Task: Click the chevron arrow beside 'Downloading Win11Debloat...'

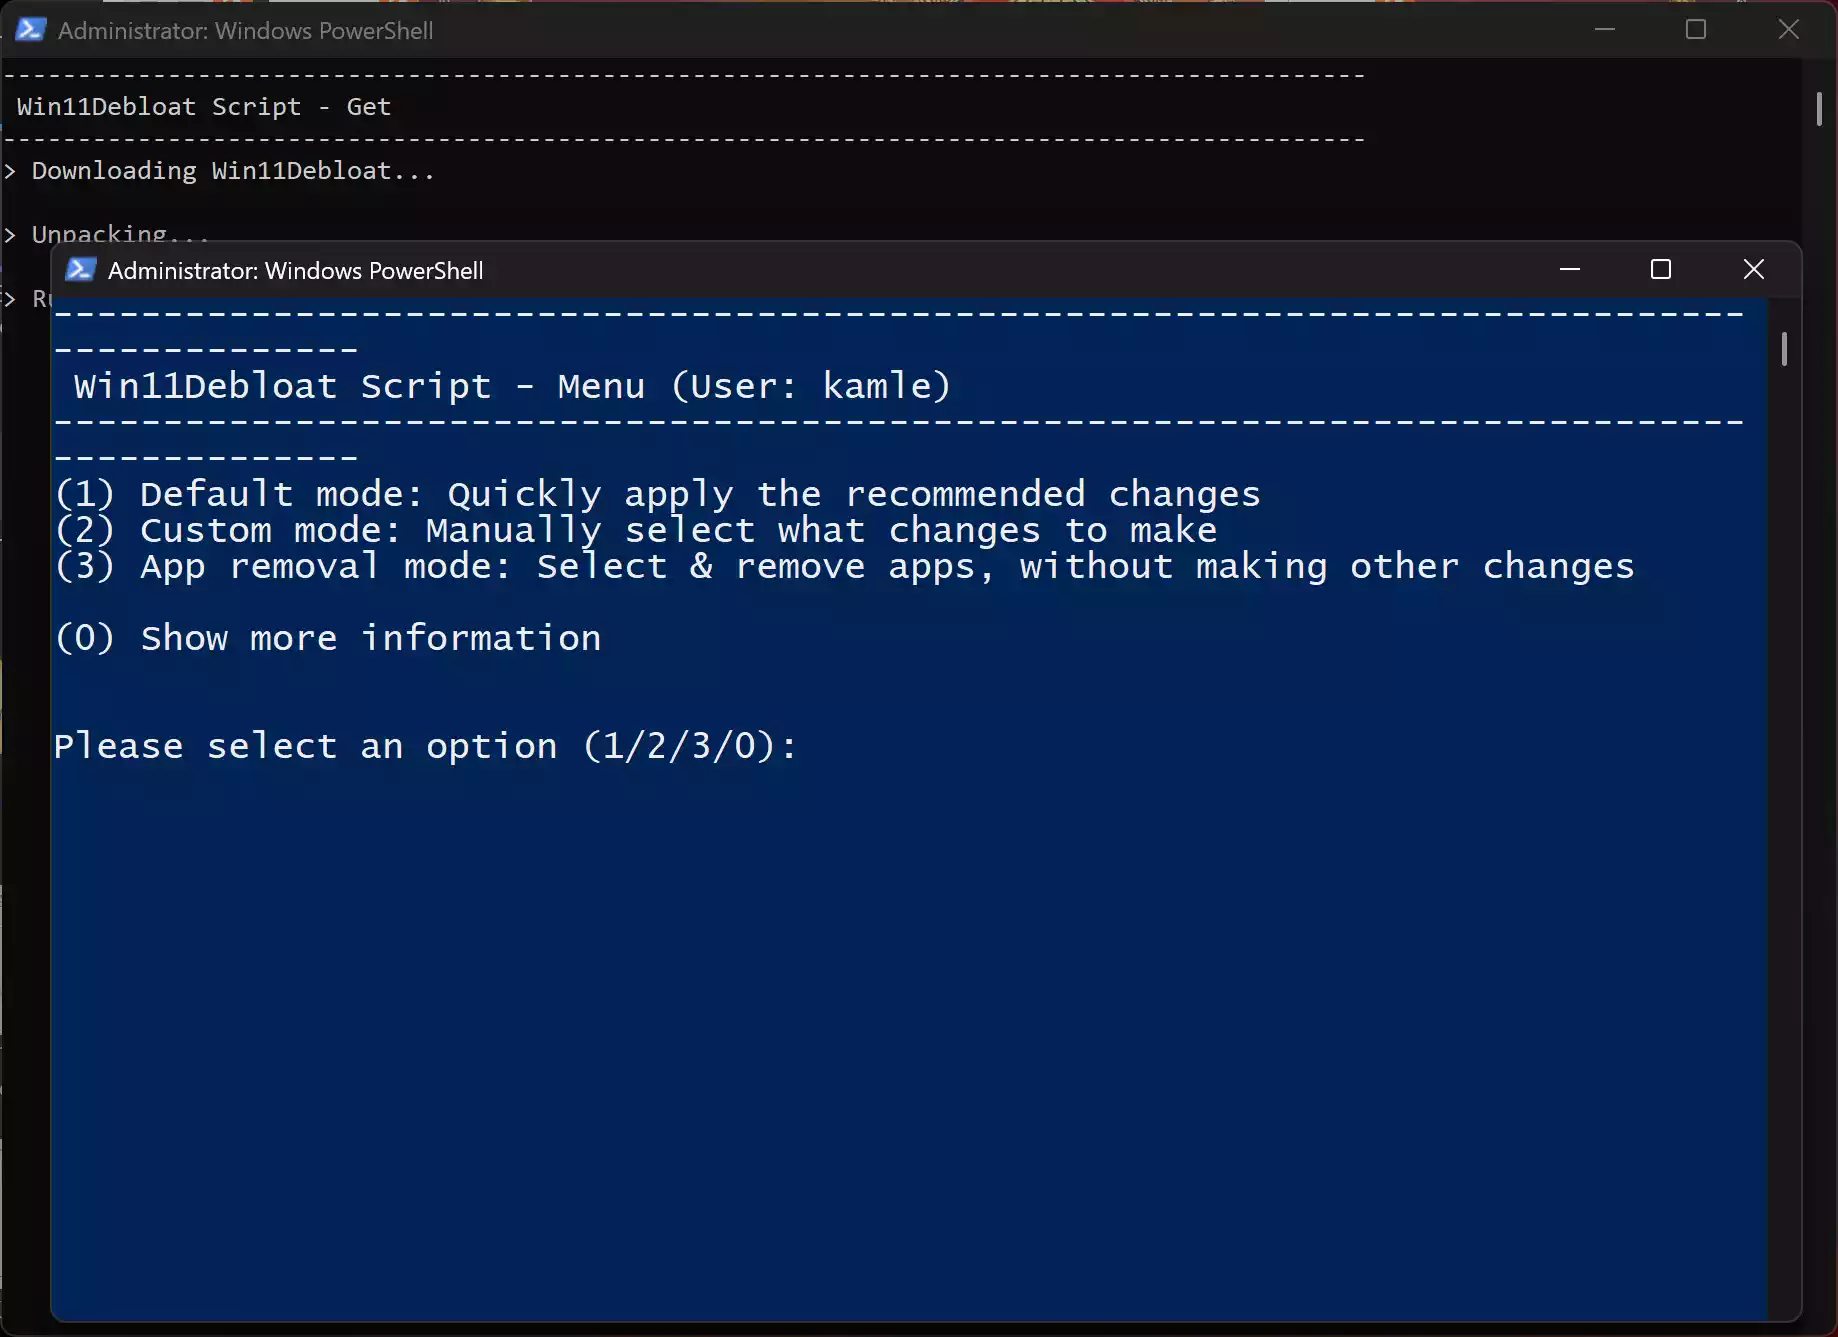Action: coord(11,171)
